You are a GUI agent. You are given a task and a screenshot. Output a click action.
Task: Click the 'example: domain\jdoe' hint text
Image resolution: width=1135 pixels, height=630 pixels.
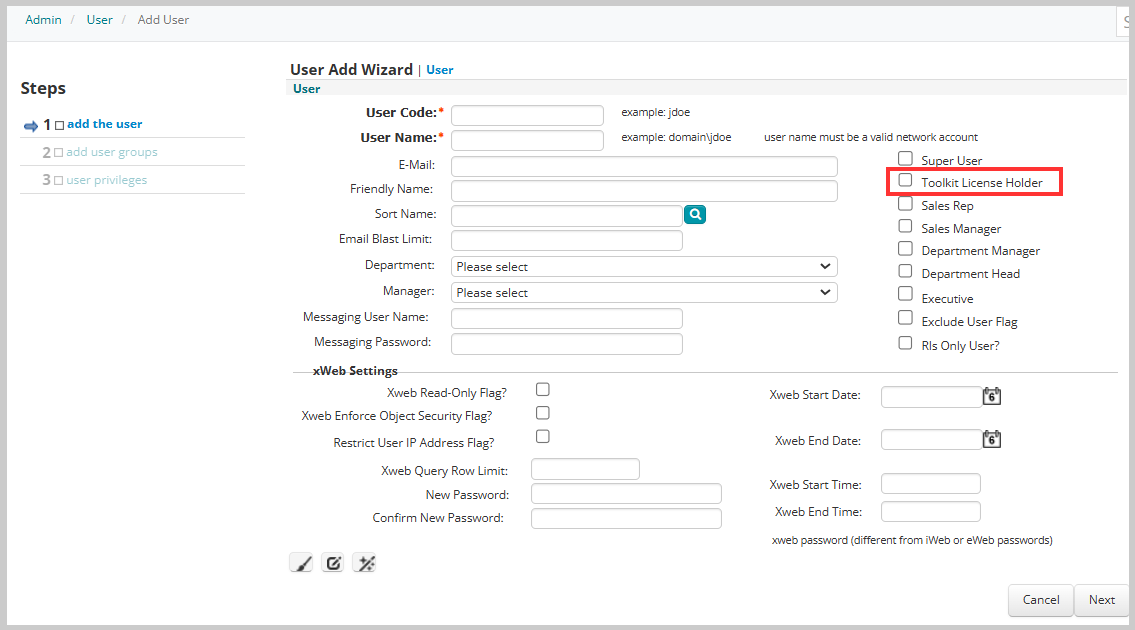(x=676, y=137)
